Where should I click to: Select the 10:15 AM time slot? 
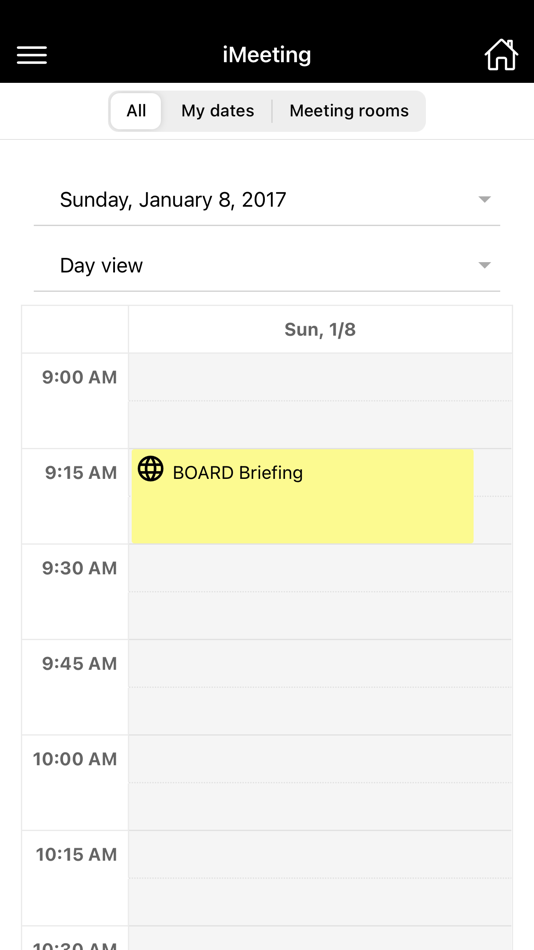320,878
